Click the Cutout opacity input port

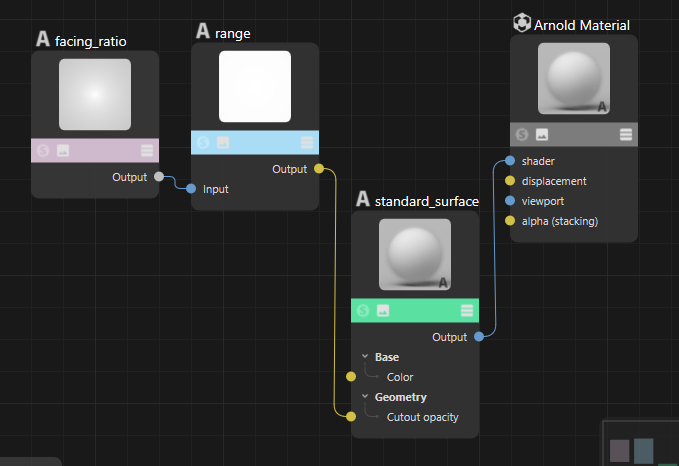(x=351, y=417)
